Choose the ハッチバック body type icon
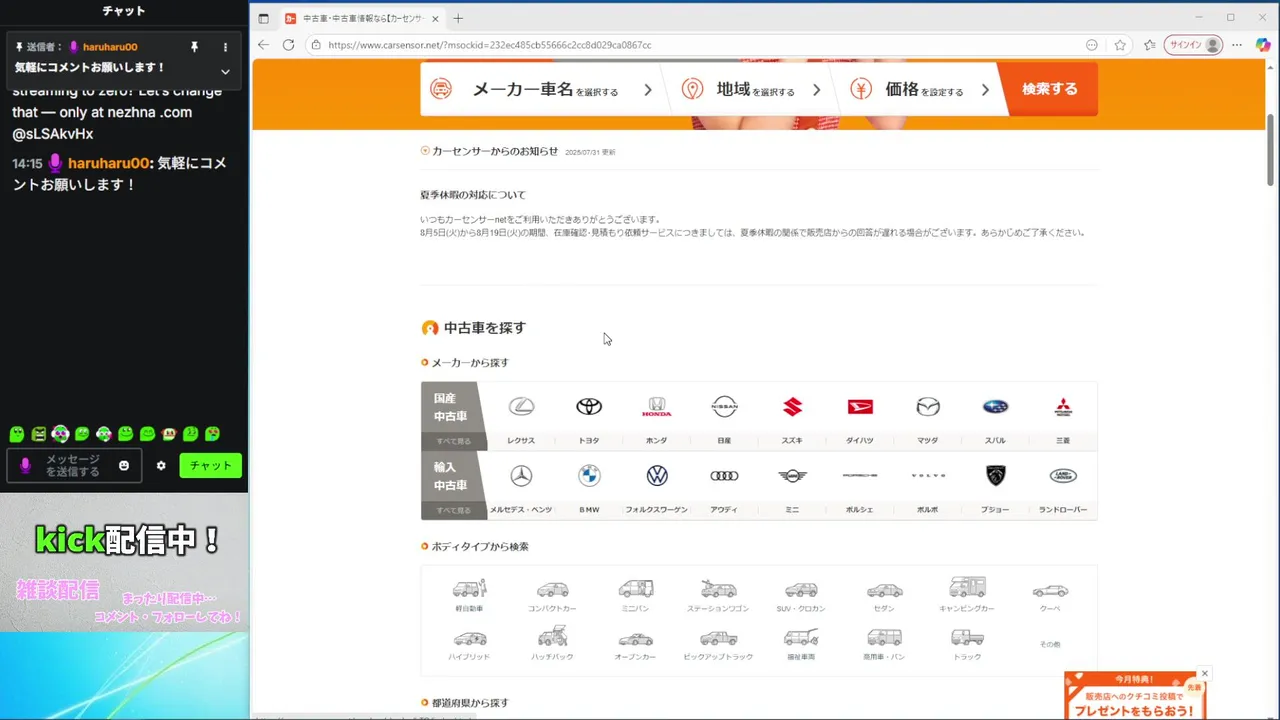The image size is (1280, 720). [x=552, y=636]
